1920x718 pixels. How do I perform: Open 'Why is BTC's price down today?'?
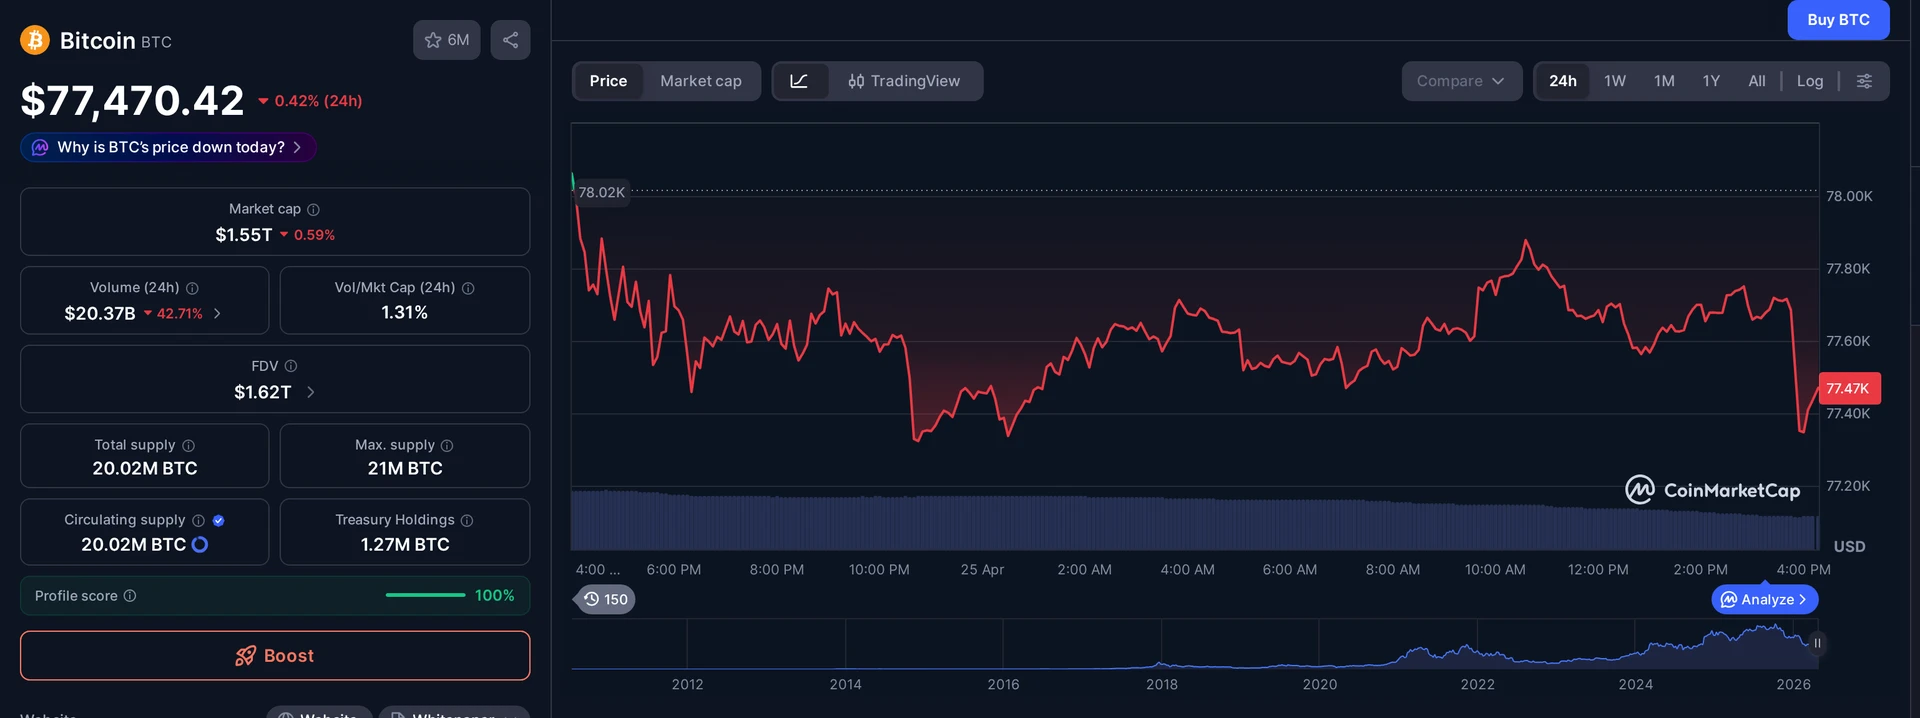coord(169,147)
